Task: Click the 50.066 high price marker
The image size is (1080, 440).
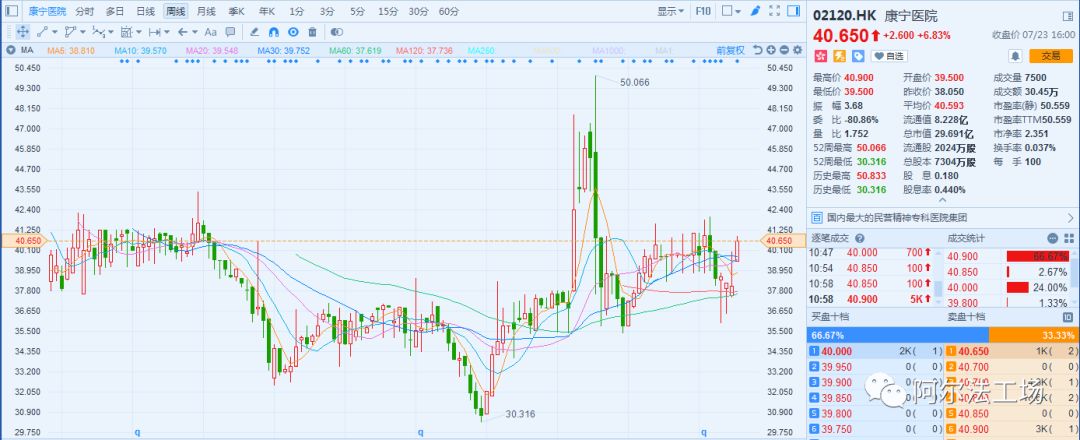Action: pos(634,82)
